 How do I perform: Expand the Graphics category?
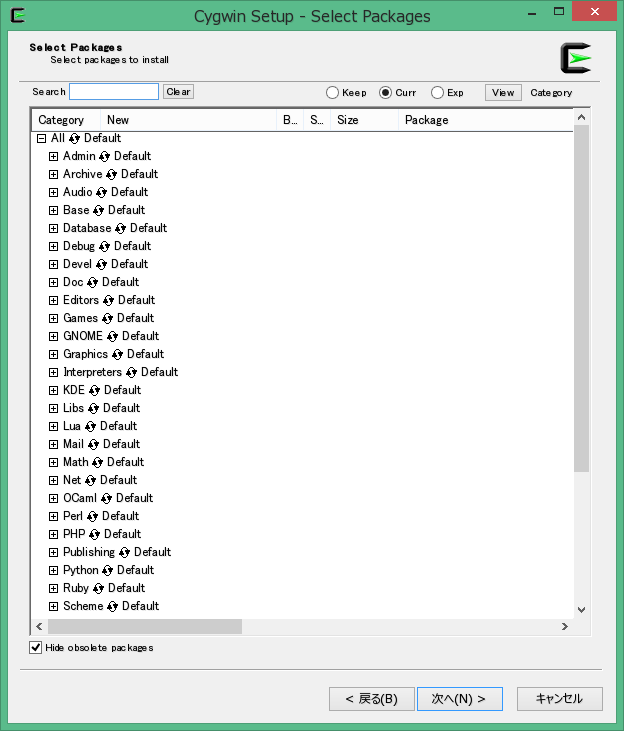(54, 355)
